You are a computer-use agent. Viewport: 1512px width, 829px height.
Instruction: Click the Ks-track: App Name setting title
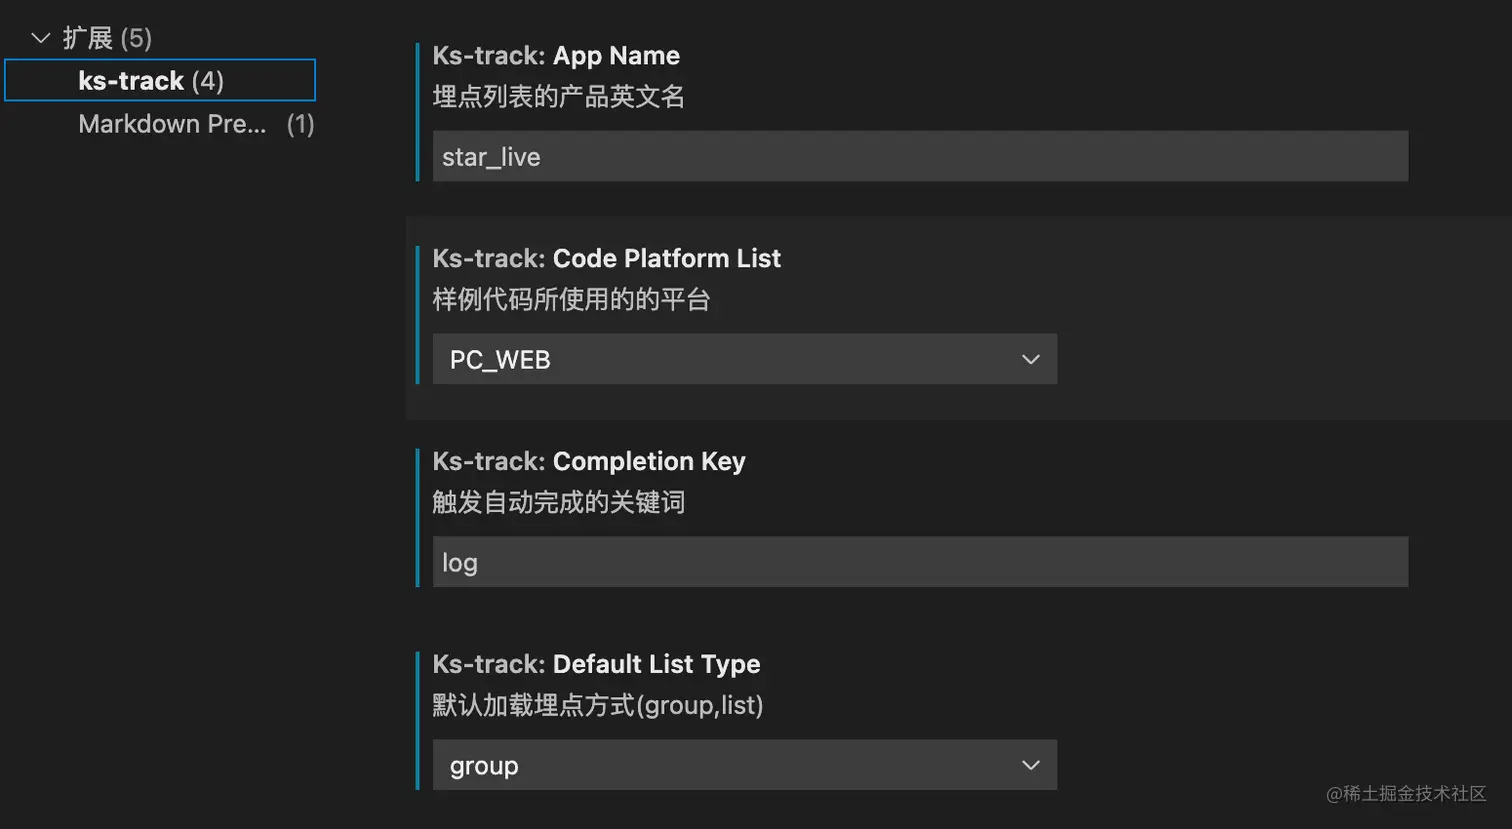click(556, 56)
